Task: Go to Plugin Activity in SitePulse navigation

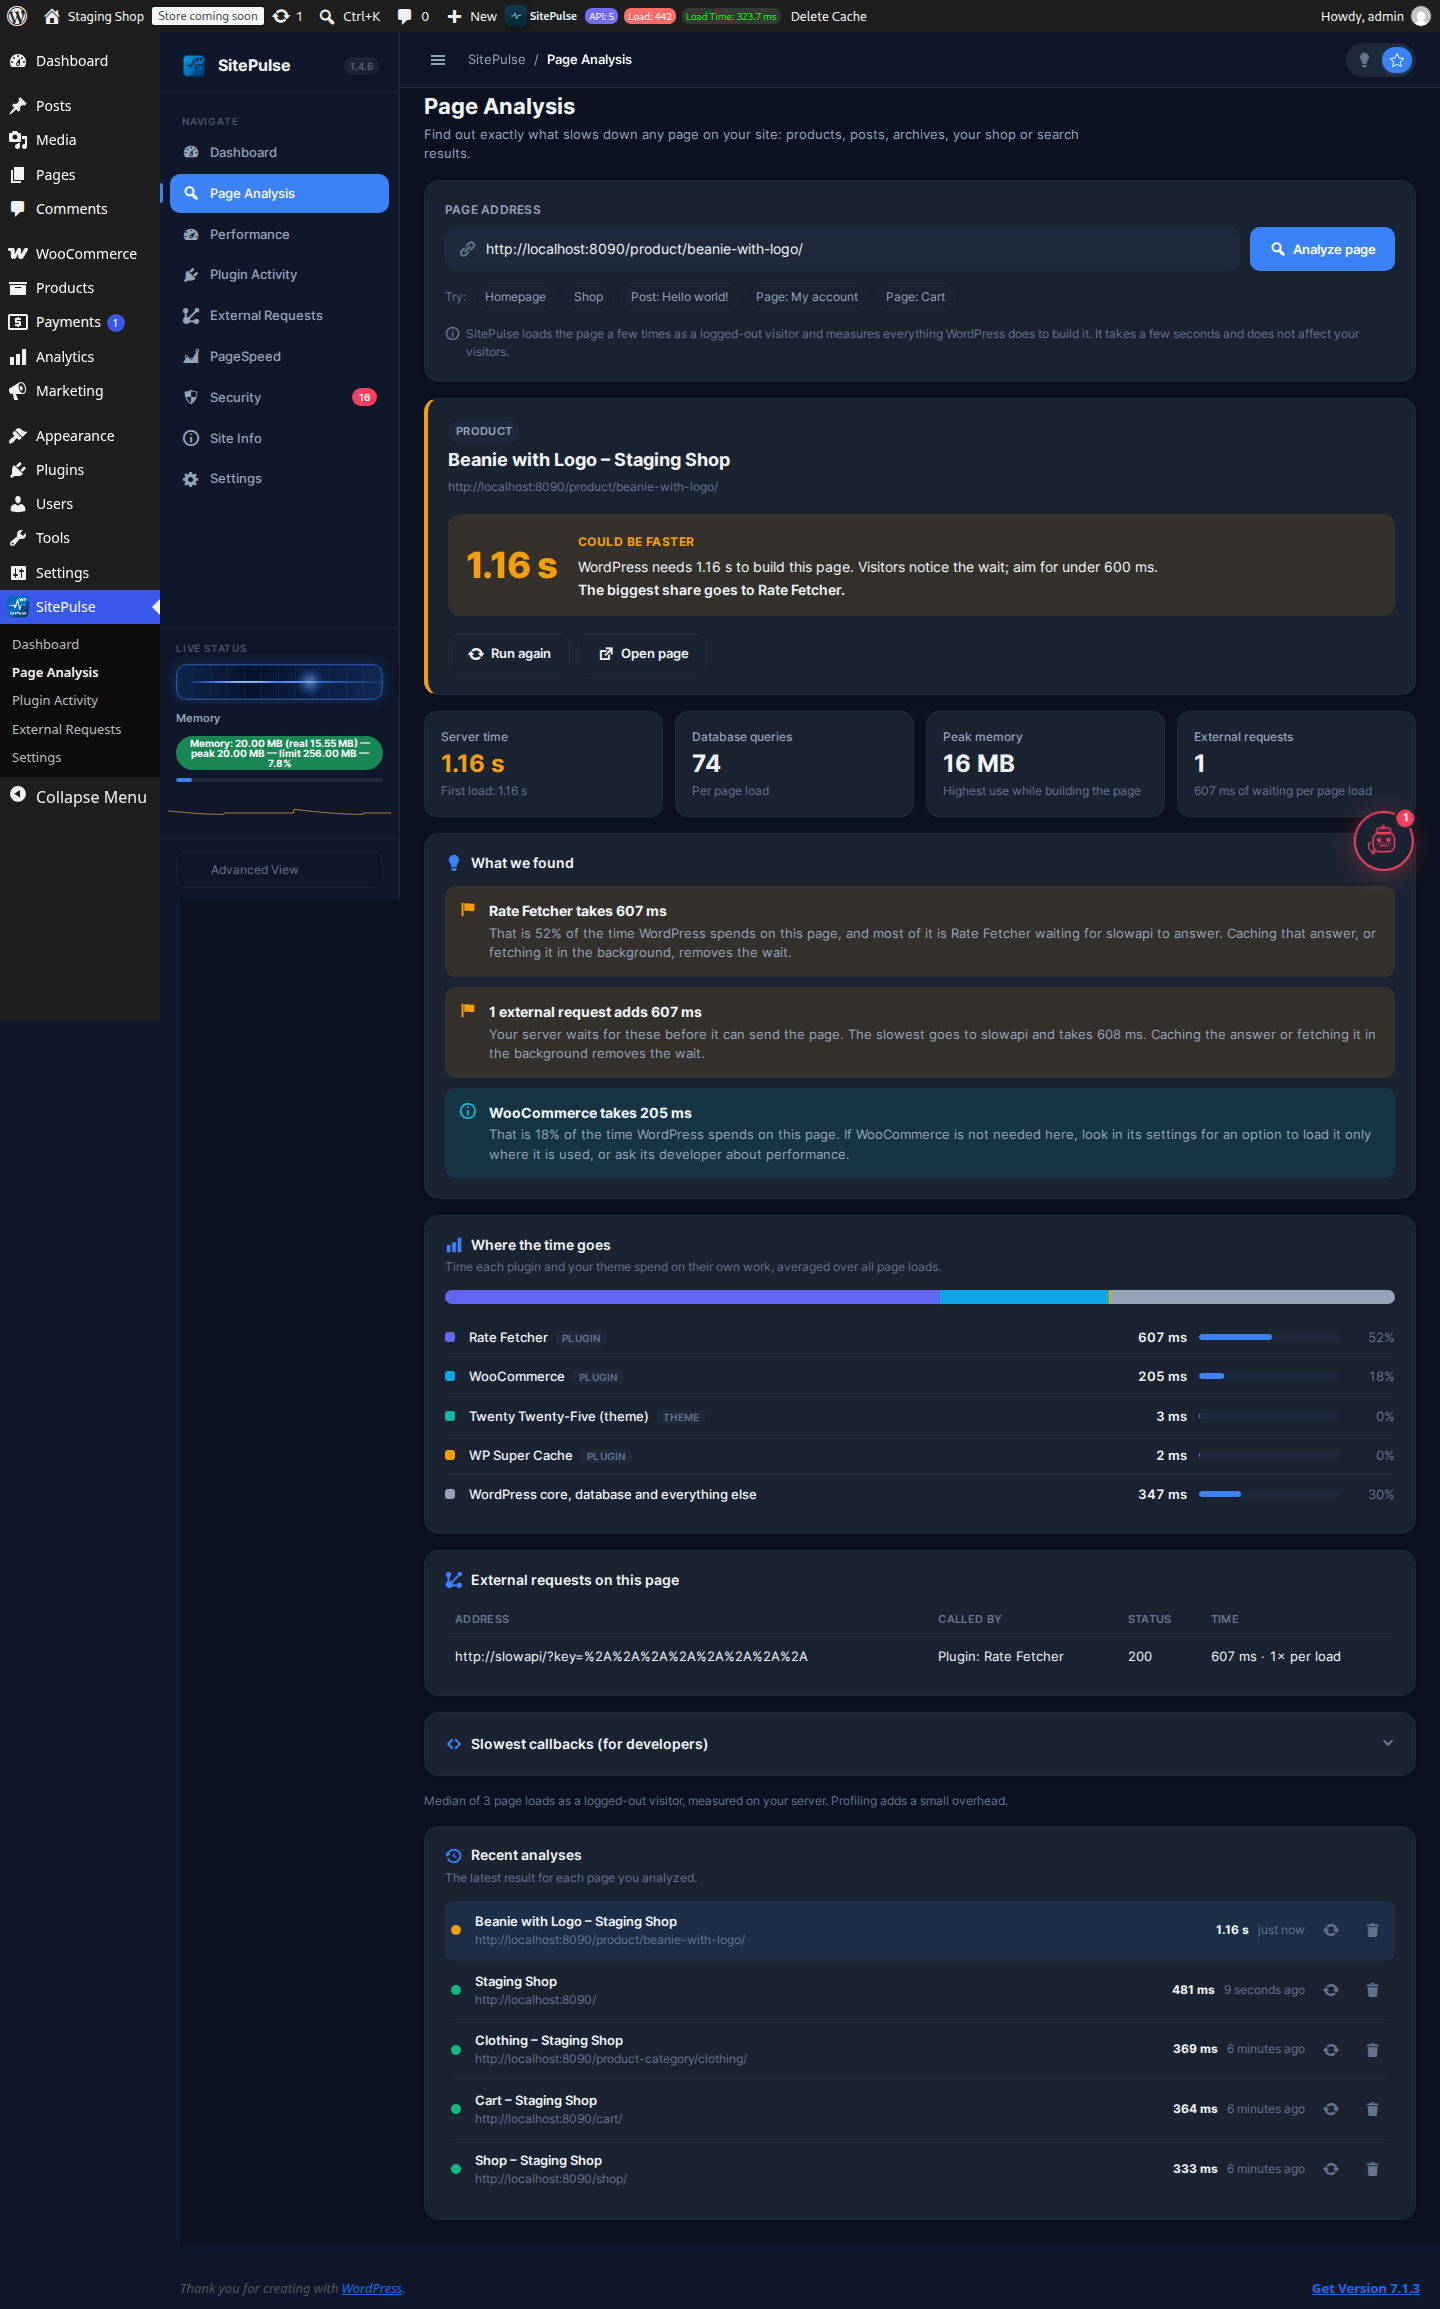Action: 279,275
